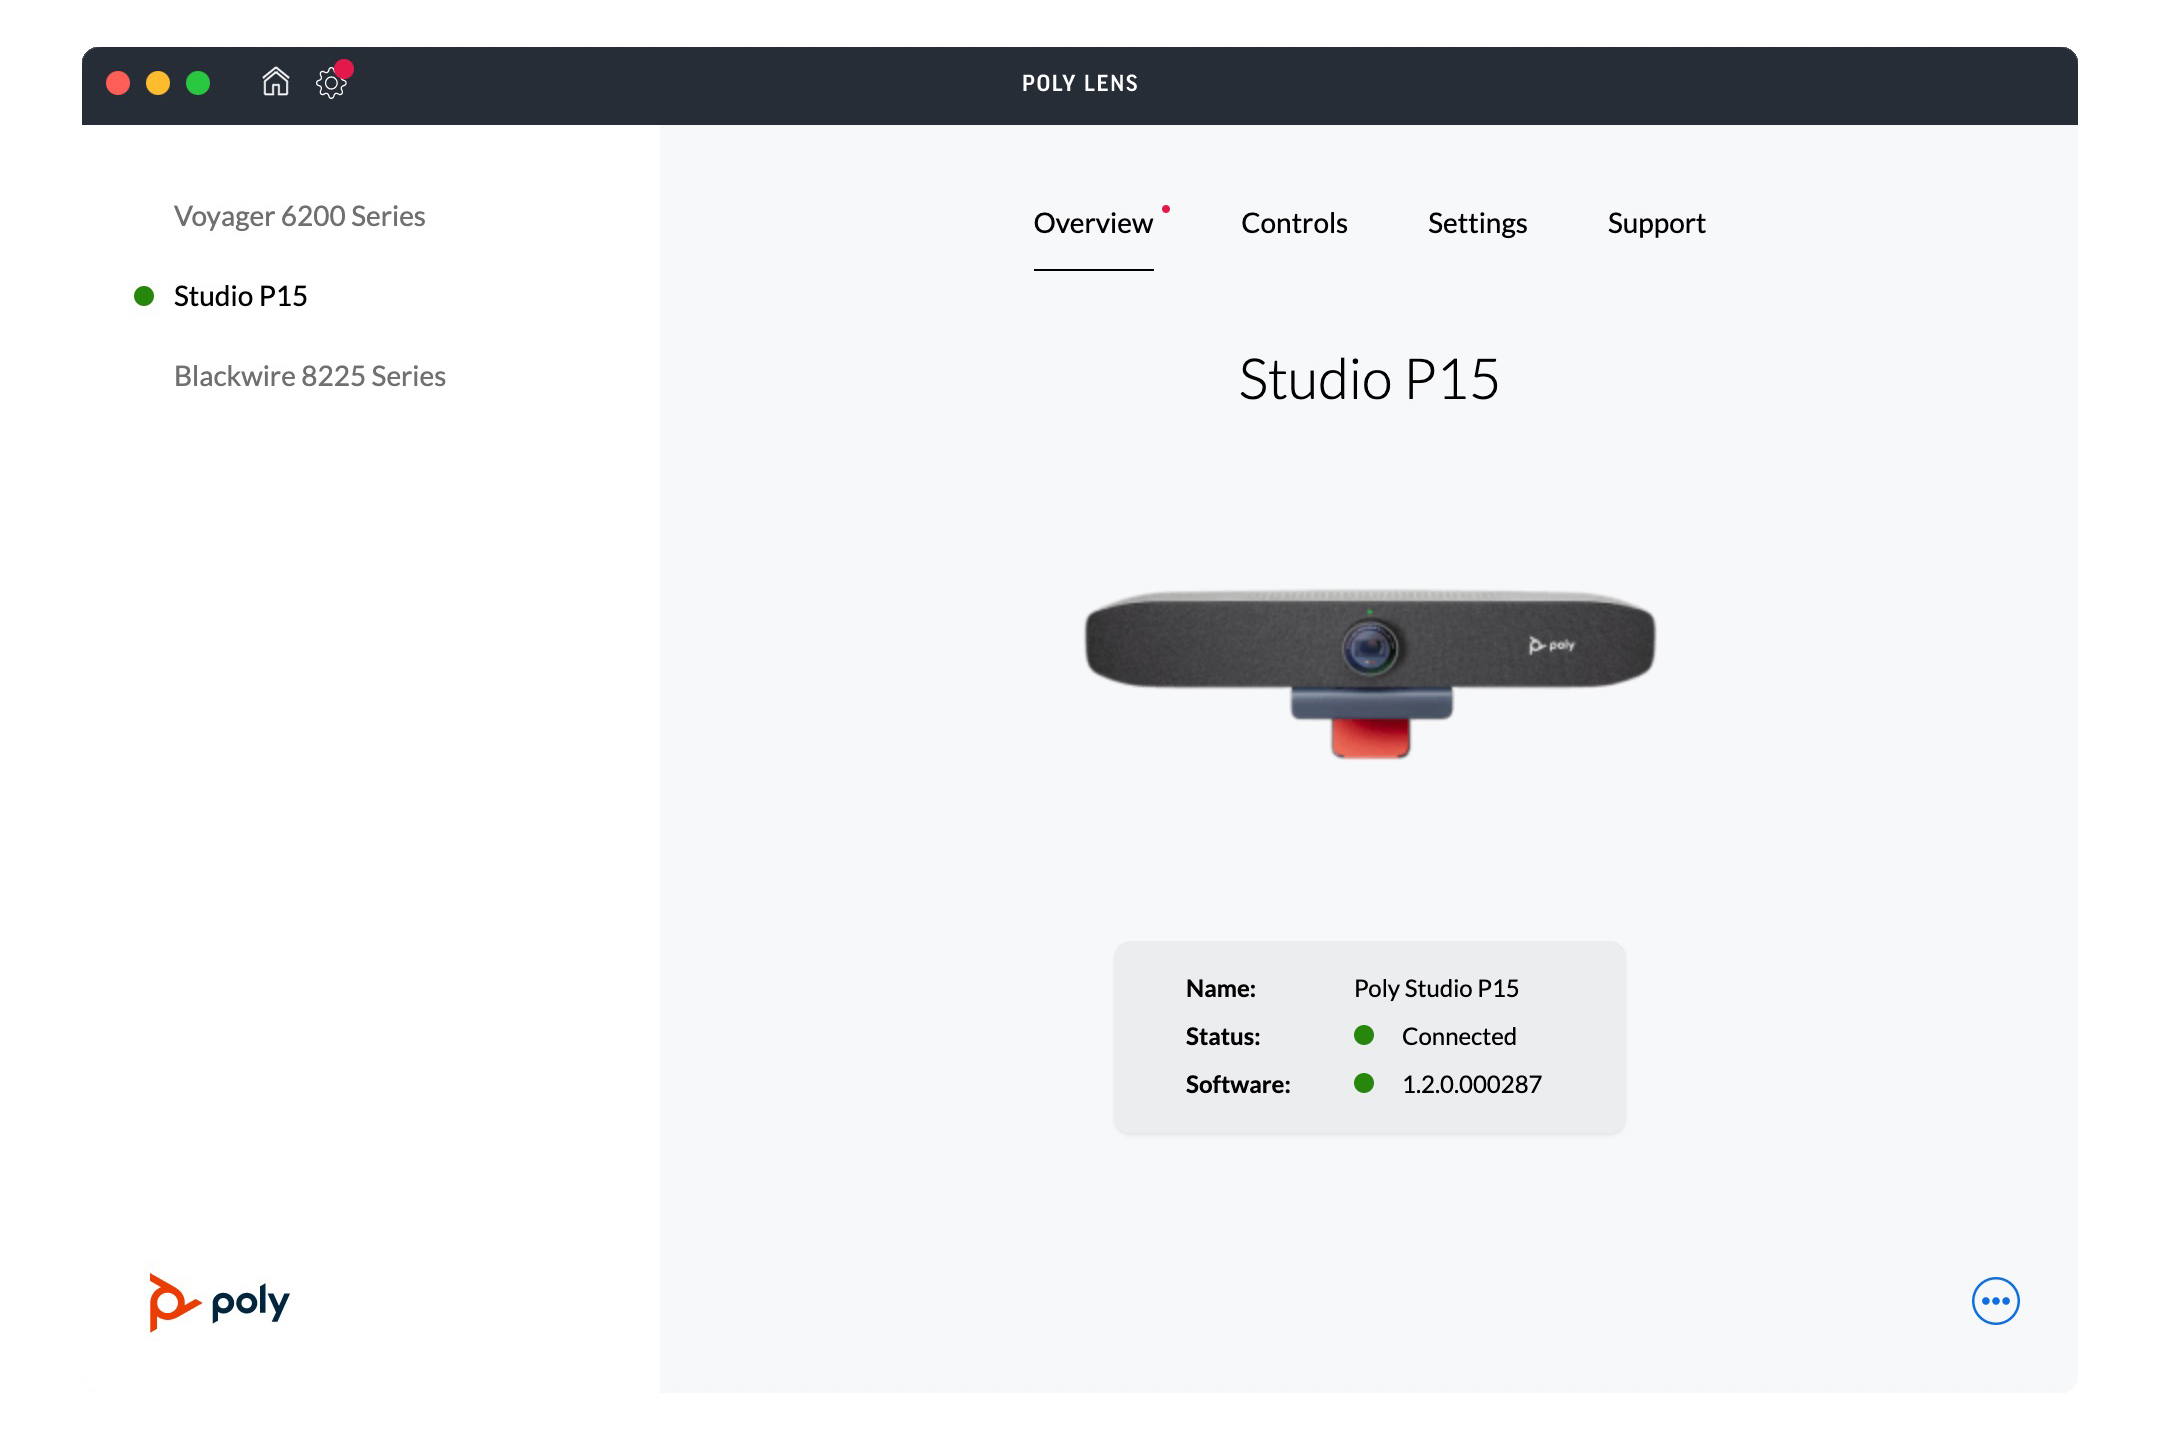The height and width of the screenshot is (1440, 2160).
Task: Select Studio P15 in device list
Action: 240,296
